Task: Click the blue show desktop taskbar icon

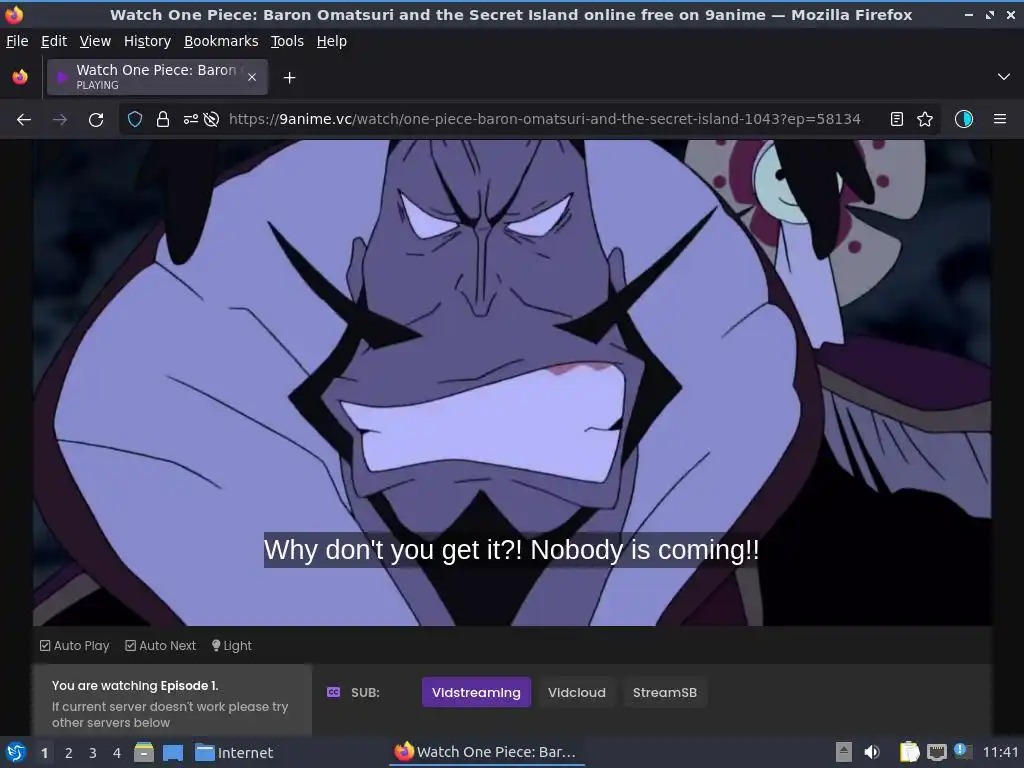Action: pyautogui.click(x=173, y=752)
